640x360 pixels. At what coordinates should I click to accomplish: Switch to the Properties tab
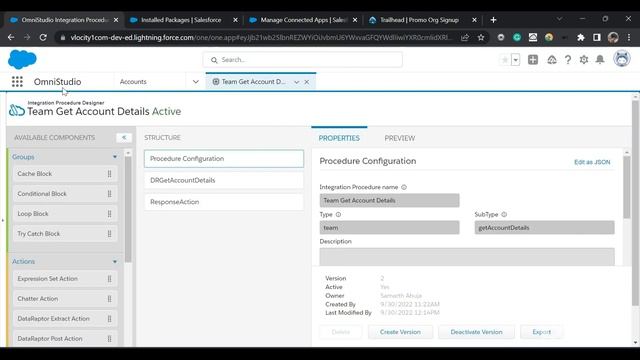[339, 138]
